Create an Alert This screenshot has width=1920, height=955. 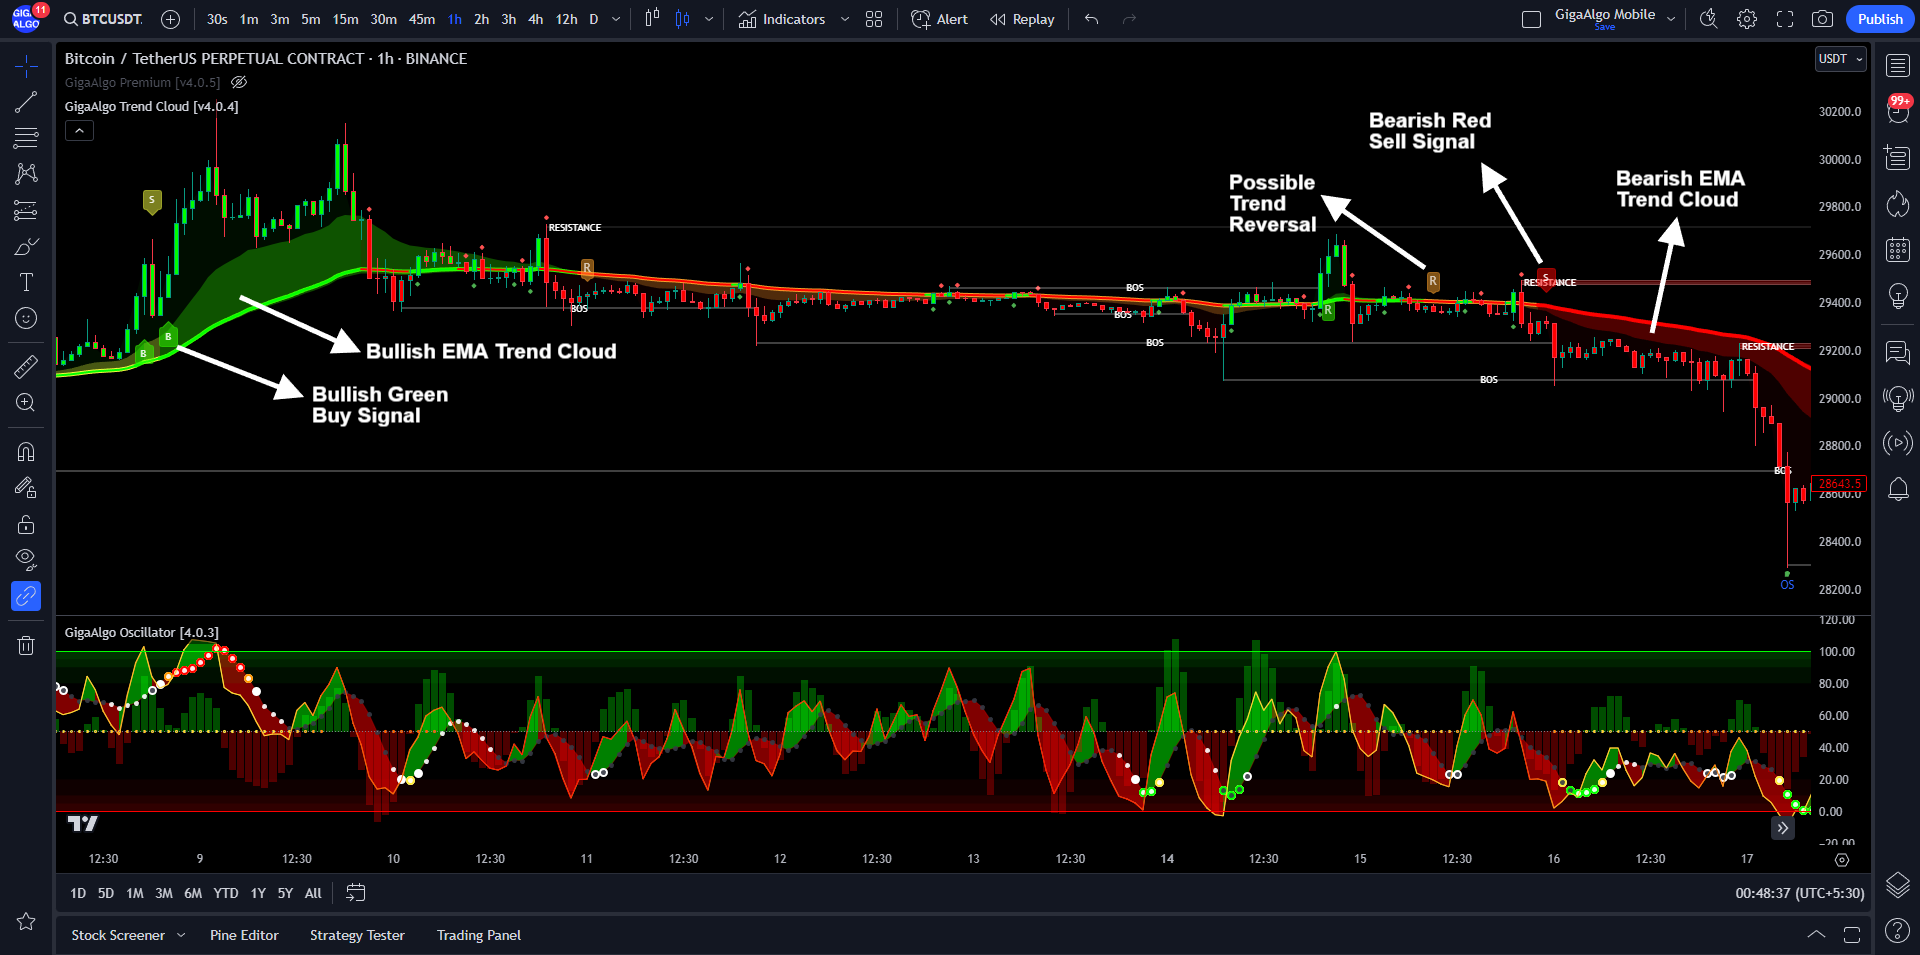939,19
